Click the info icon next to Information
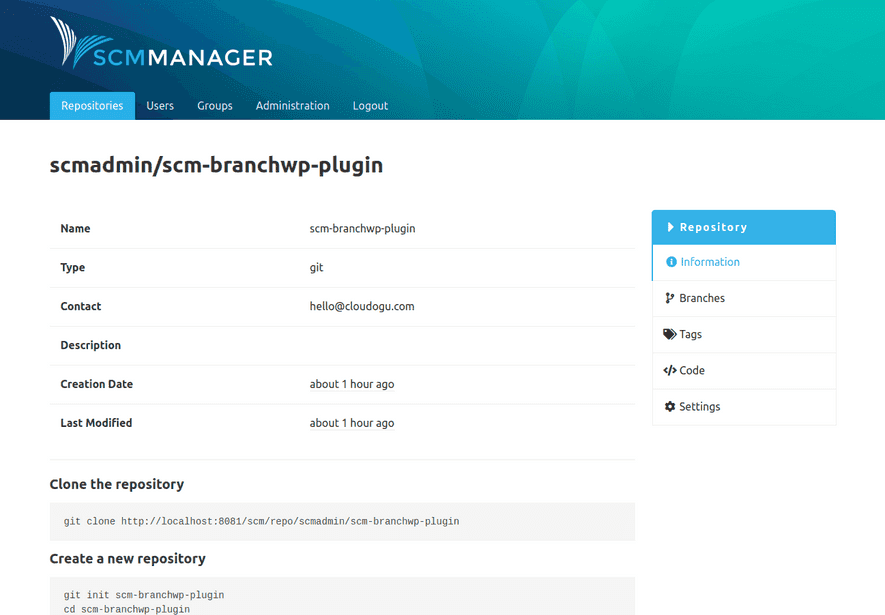The image size is (885, 615). [671, 261]
